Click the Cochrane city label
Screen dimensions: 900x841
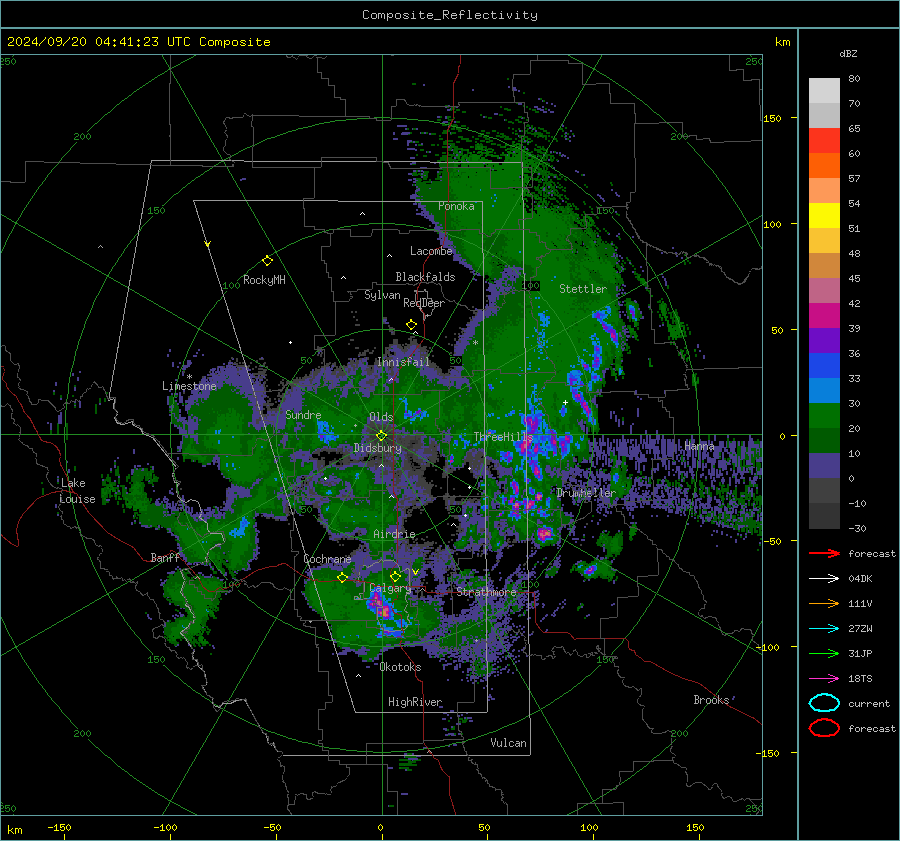tap(327, 559)
